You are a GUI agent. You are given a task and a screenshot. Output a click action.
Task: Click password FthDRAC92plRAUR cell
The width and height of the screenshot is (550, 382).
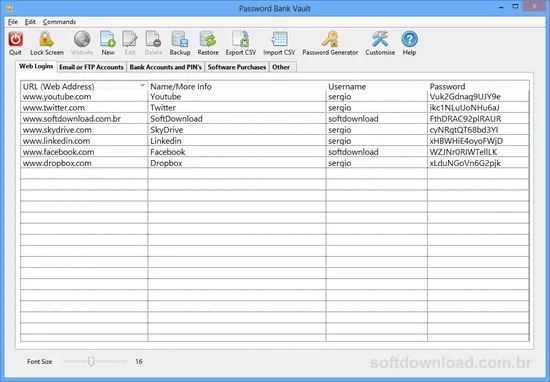pos(478,119)
